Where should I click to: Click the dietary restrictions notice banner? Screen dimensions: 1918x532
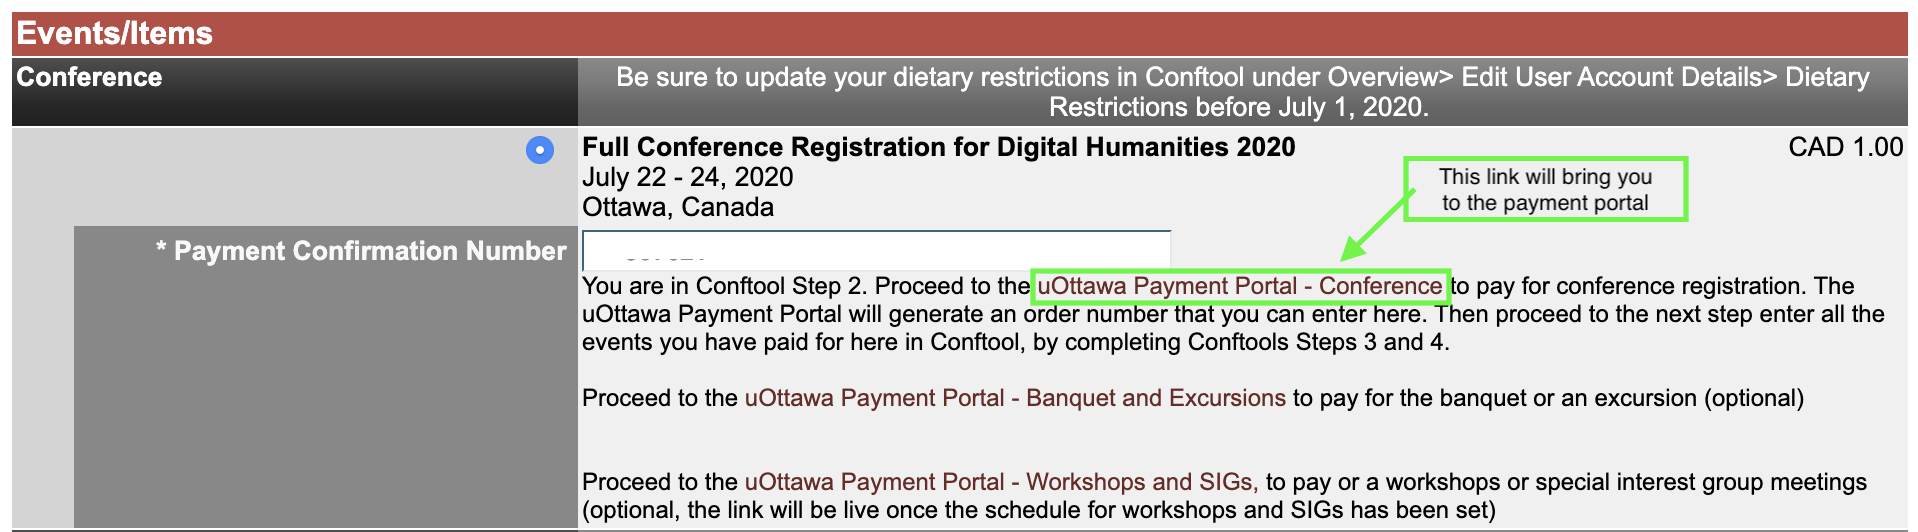[1242, 92]
